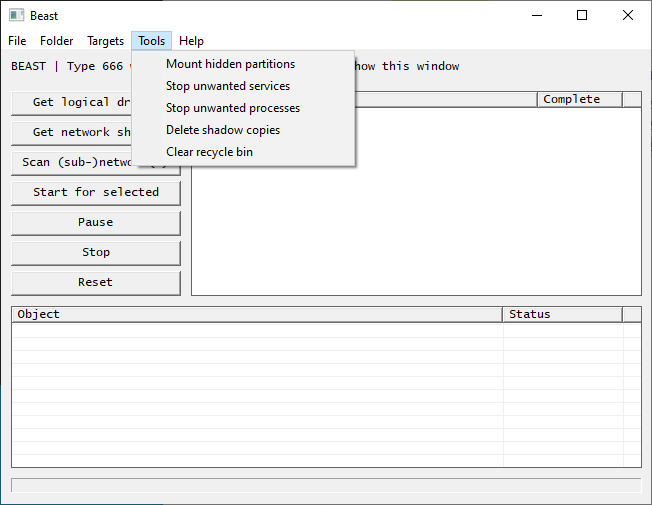The width and height of the screenshot is (652, 505).
Task: Maximize the Beast window
Action: pyautogui.click(x=582, y=15)
